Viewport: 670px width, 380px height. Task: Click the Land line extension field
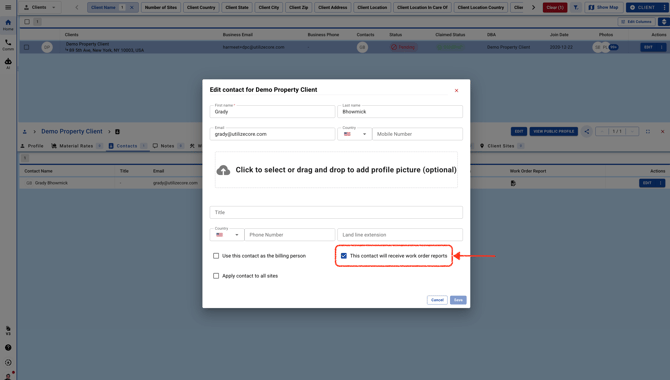pyautogui.click(x=400, y=235)
